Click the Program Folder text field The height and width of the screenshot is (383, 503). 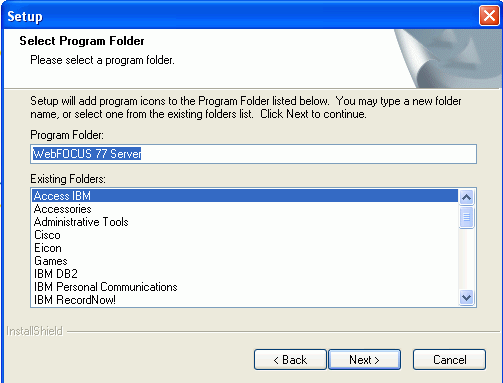pos(253,154)
